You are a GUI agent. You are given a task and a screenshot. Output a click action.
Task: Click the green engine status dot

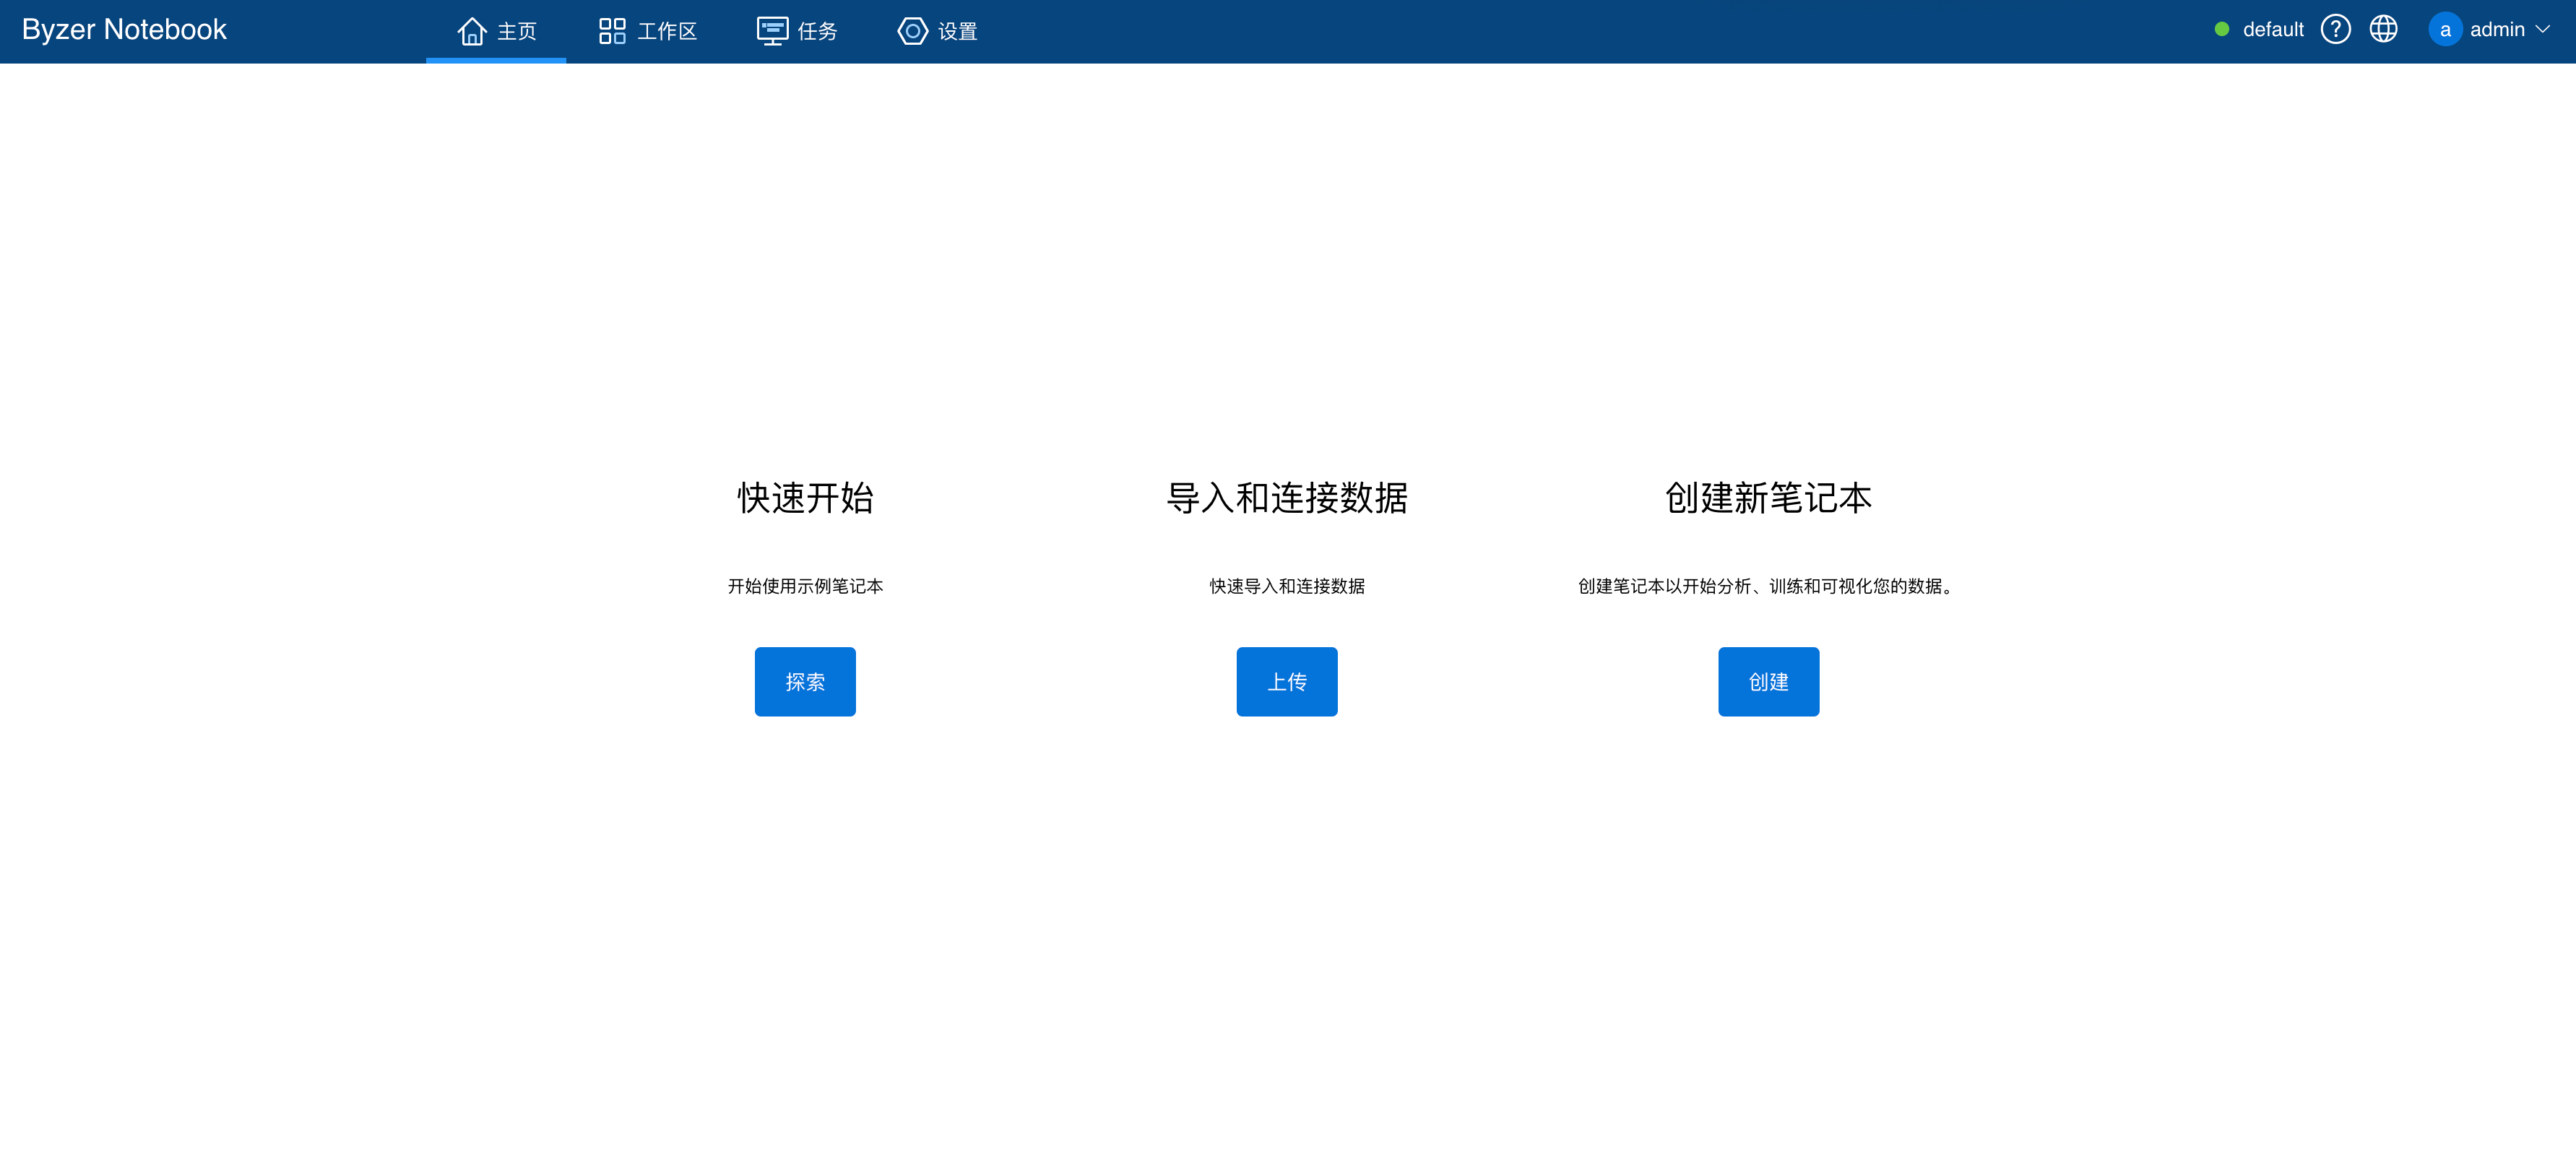[2221, 30]
